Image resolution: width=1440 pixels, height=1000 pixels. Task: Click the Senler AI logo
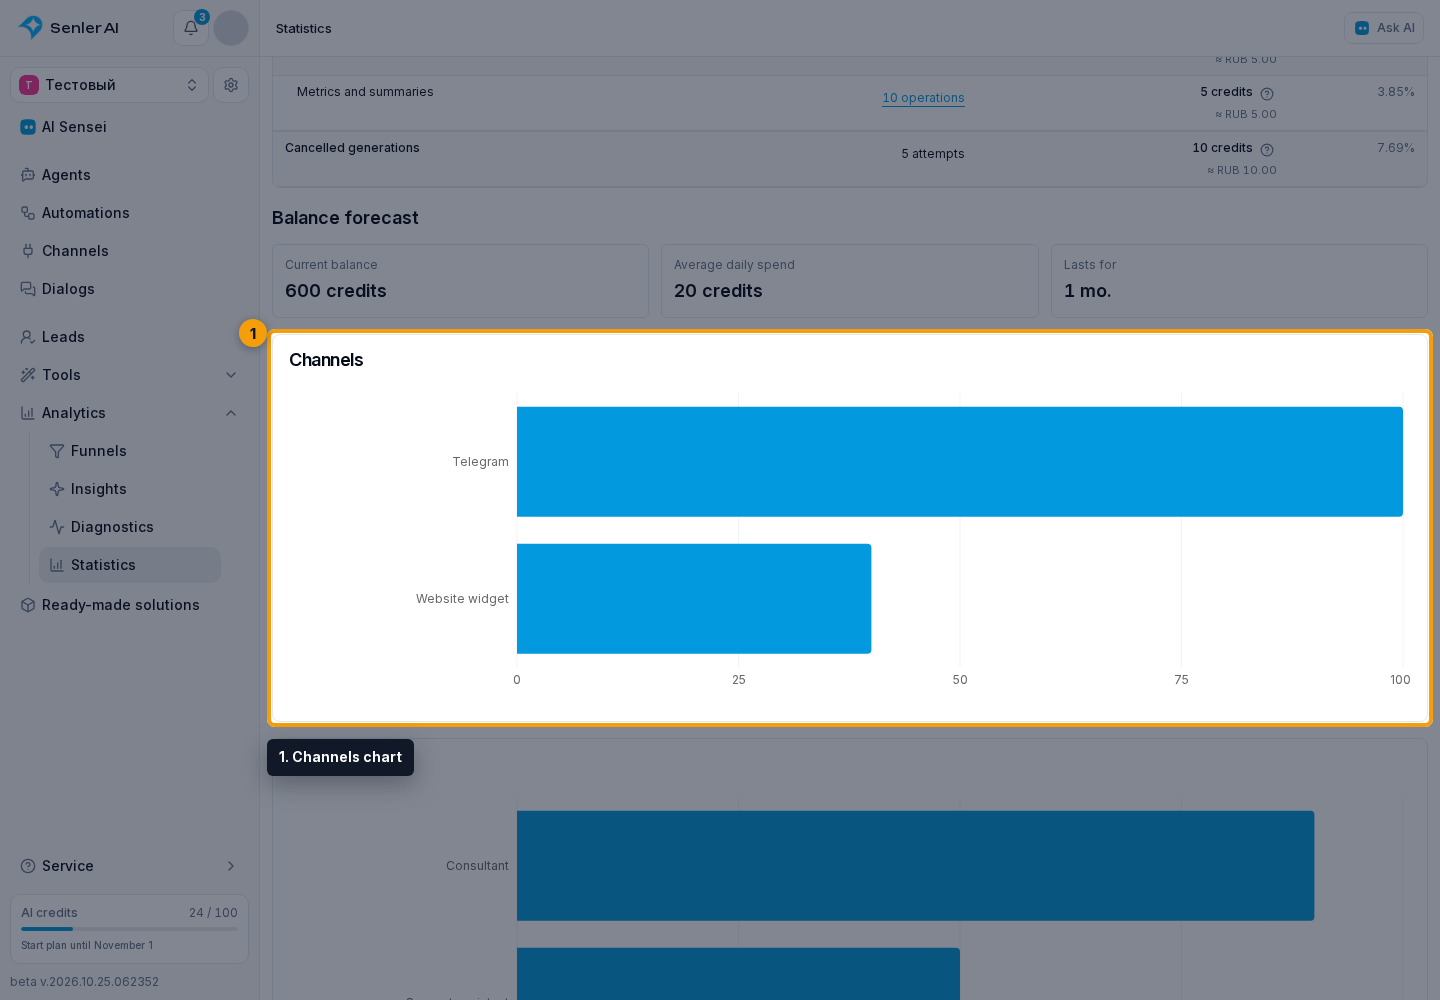tap(69, 28)
